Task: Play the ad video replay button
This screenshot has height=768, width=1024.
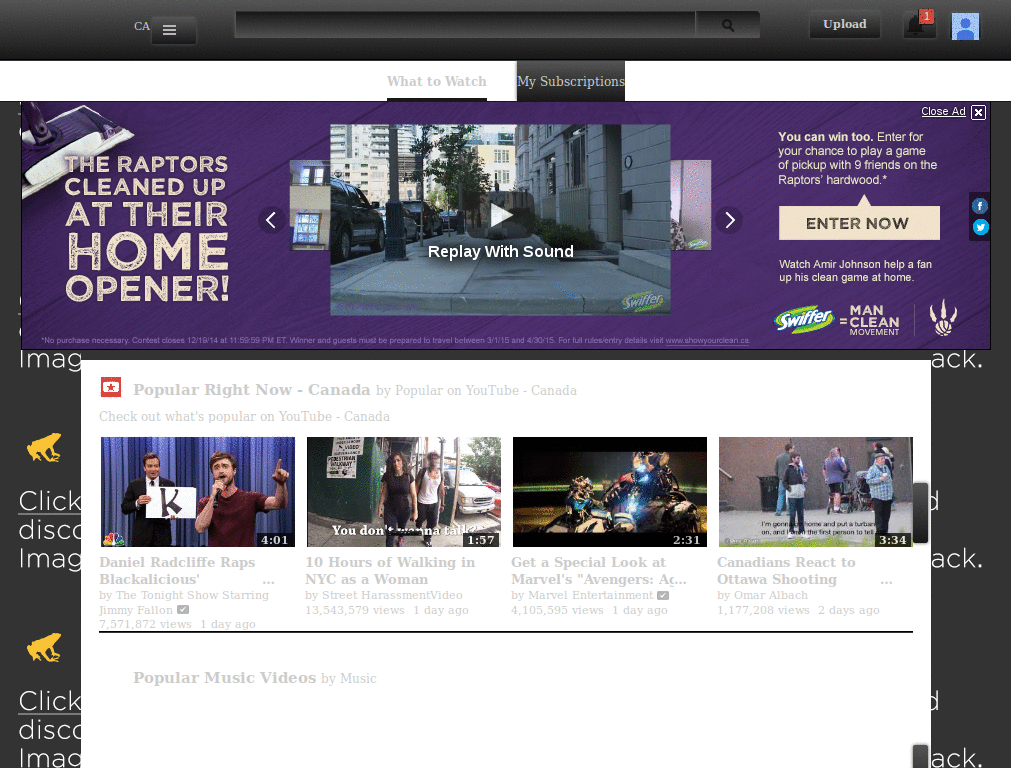Action: [500, 215]
